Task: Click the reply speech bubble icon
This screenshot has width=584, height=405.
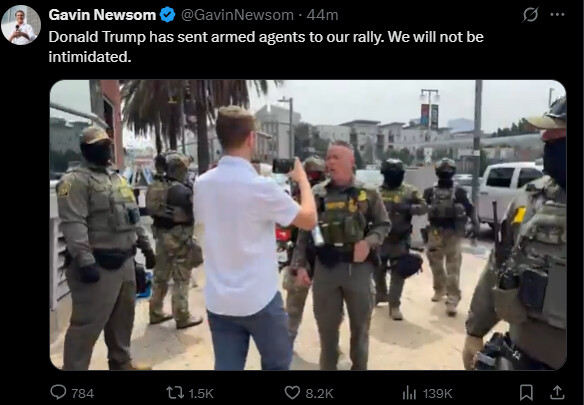Action: pyautogui.click(x=58, y=392)
